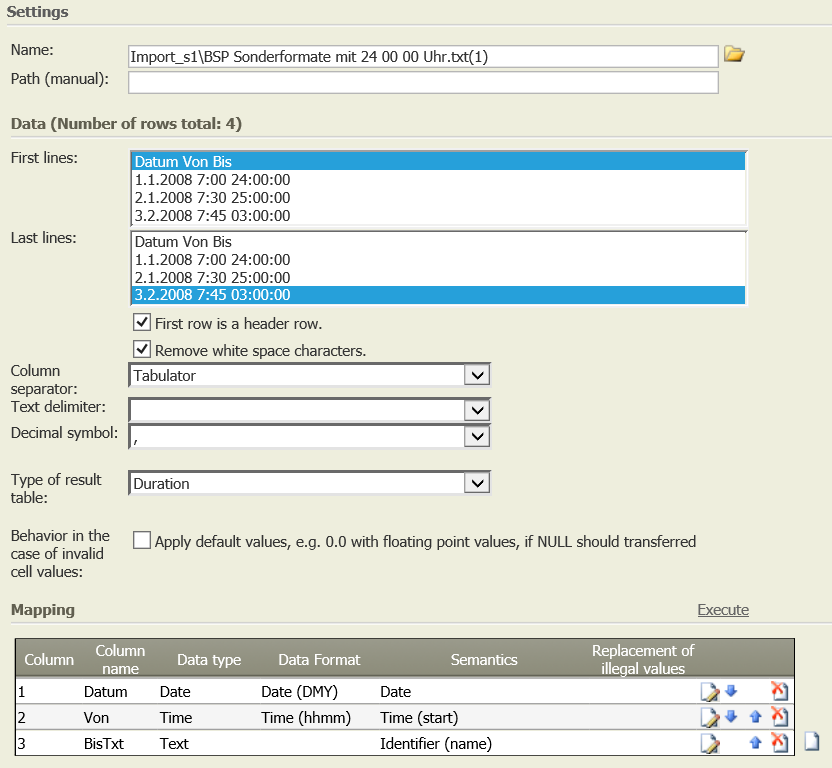
Task: Select highlighted '3.2.2008 7:45 03:00:00' in Last lines
Action: point(438,295)
